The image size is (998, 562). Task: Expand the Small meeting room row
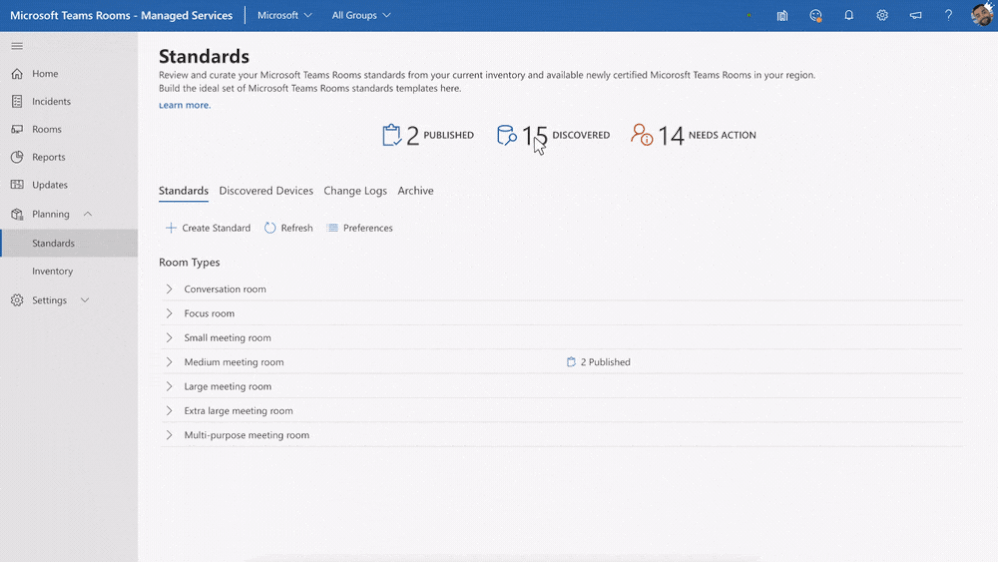169,337
